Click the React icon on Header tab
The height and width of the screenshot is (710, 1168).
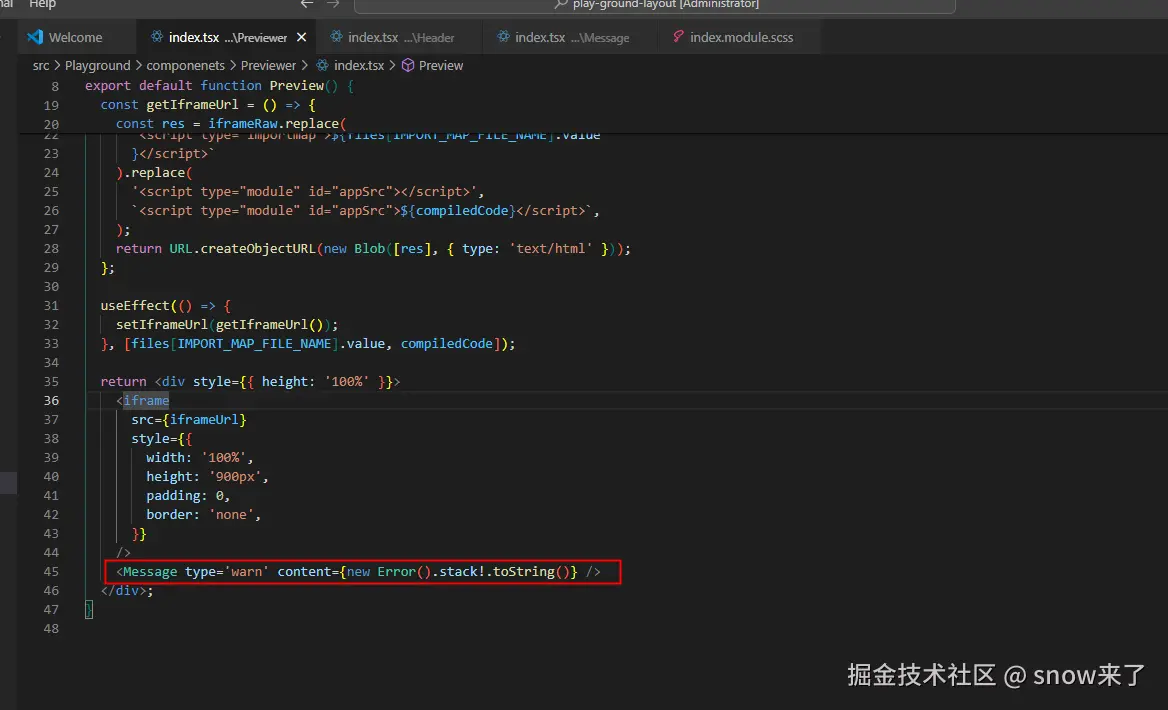(x=337, y=37)
